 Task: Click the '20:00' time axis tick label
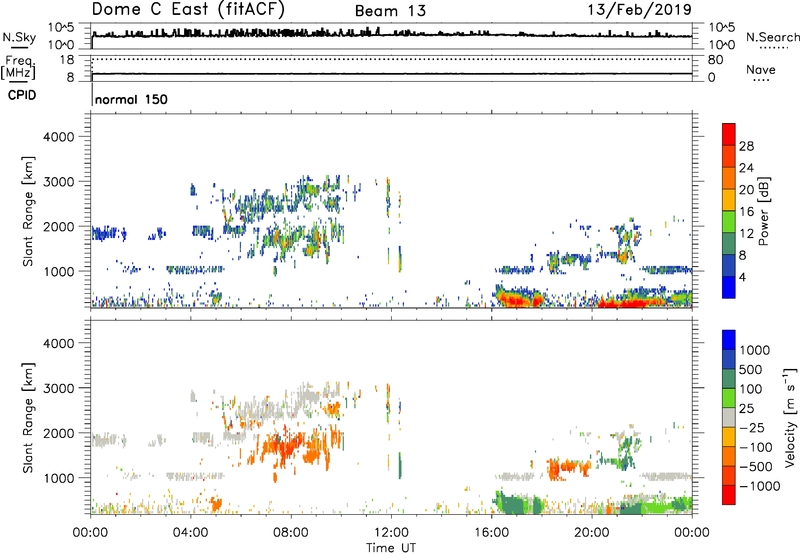coord(592,533)
